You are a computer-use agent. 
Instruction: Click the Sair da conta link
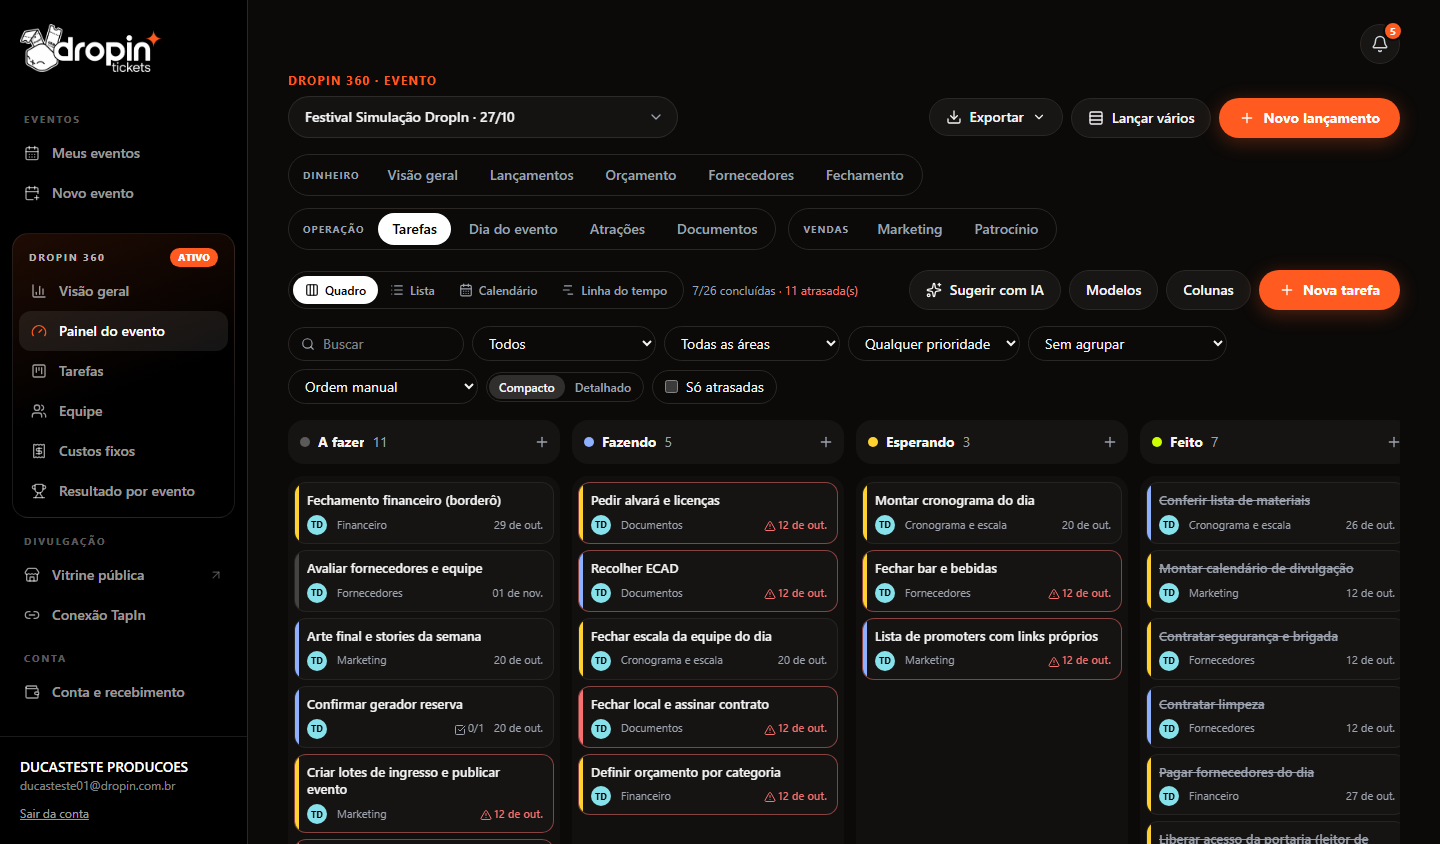54,814
